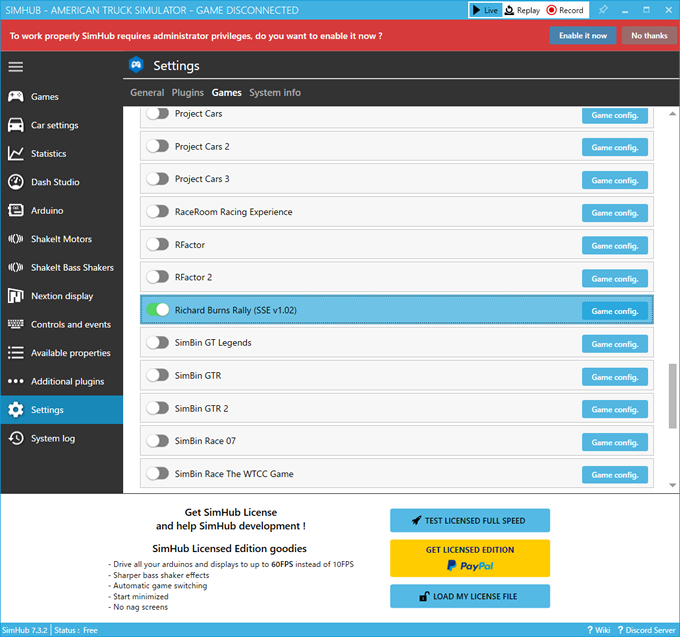Open Game config for Project Cars 2

point(615,147)
